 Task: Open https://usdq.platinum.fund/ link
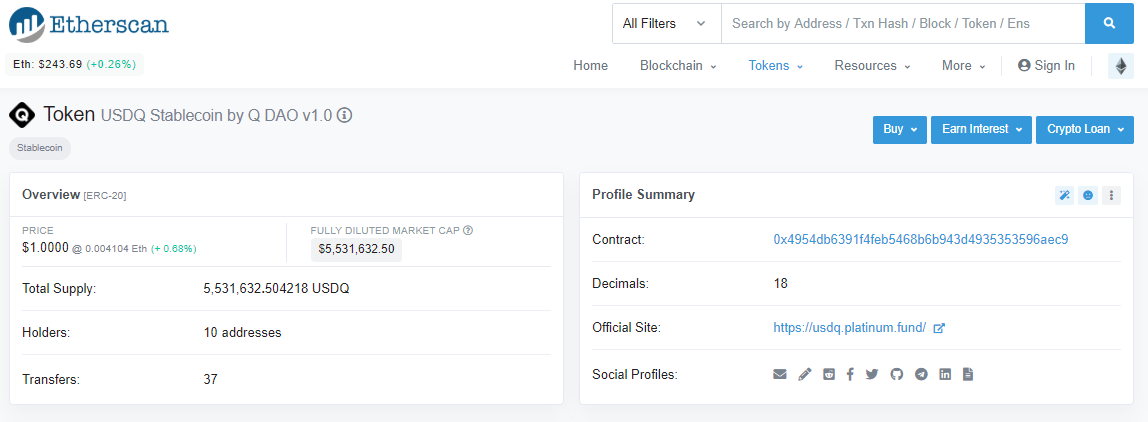point(849,327)
